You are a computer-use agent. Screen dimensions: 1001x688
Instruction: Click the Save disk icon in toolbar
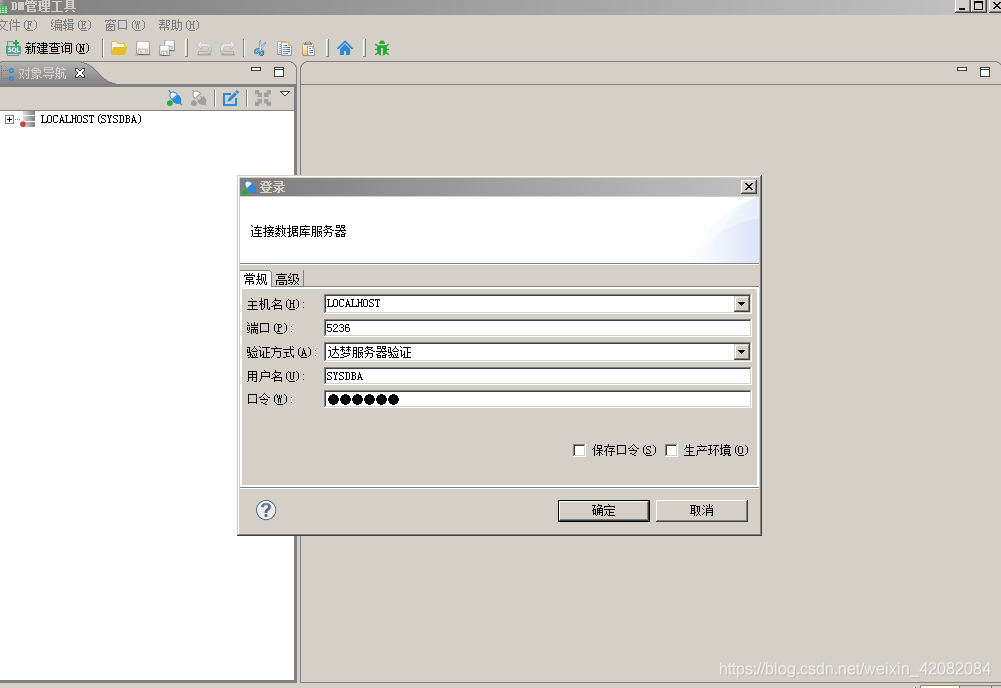pyautogui.click(x=143, y=49)
